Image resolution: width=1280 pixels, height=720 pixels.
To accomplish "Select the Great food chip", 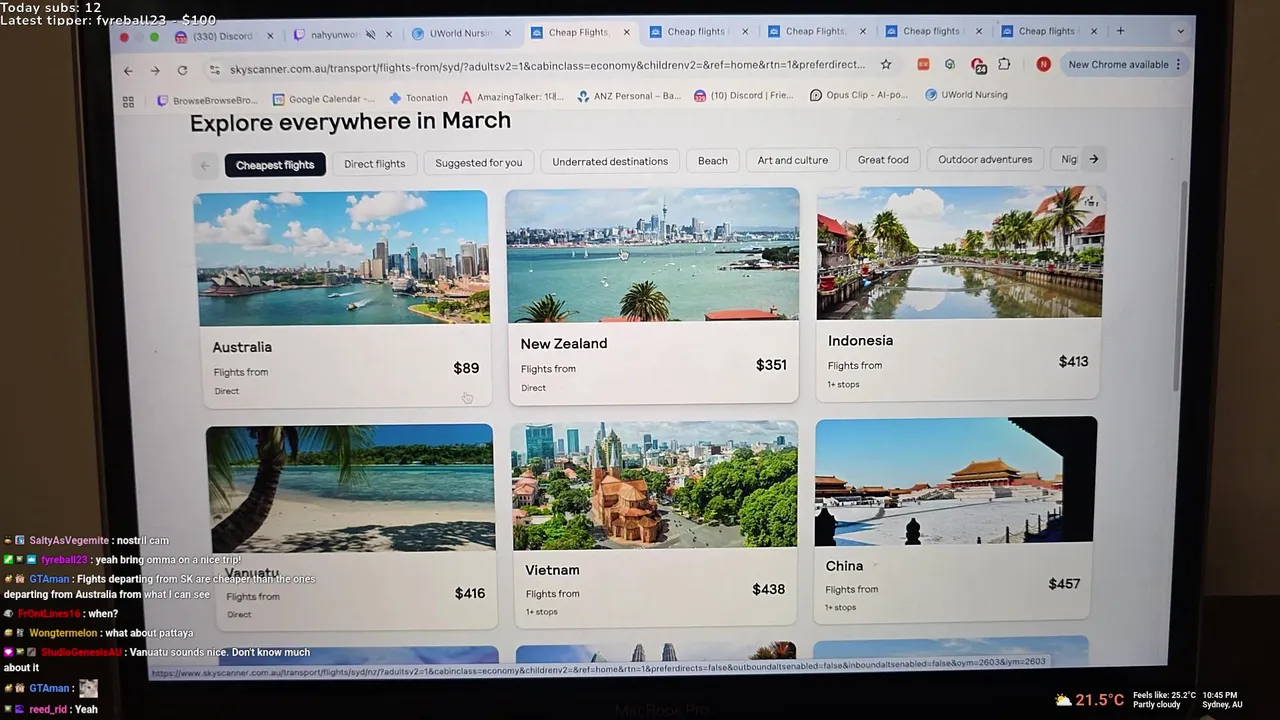I will point(883,159).
